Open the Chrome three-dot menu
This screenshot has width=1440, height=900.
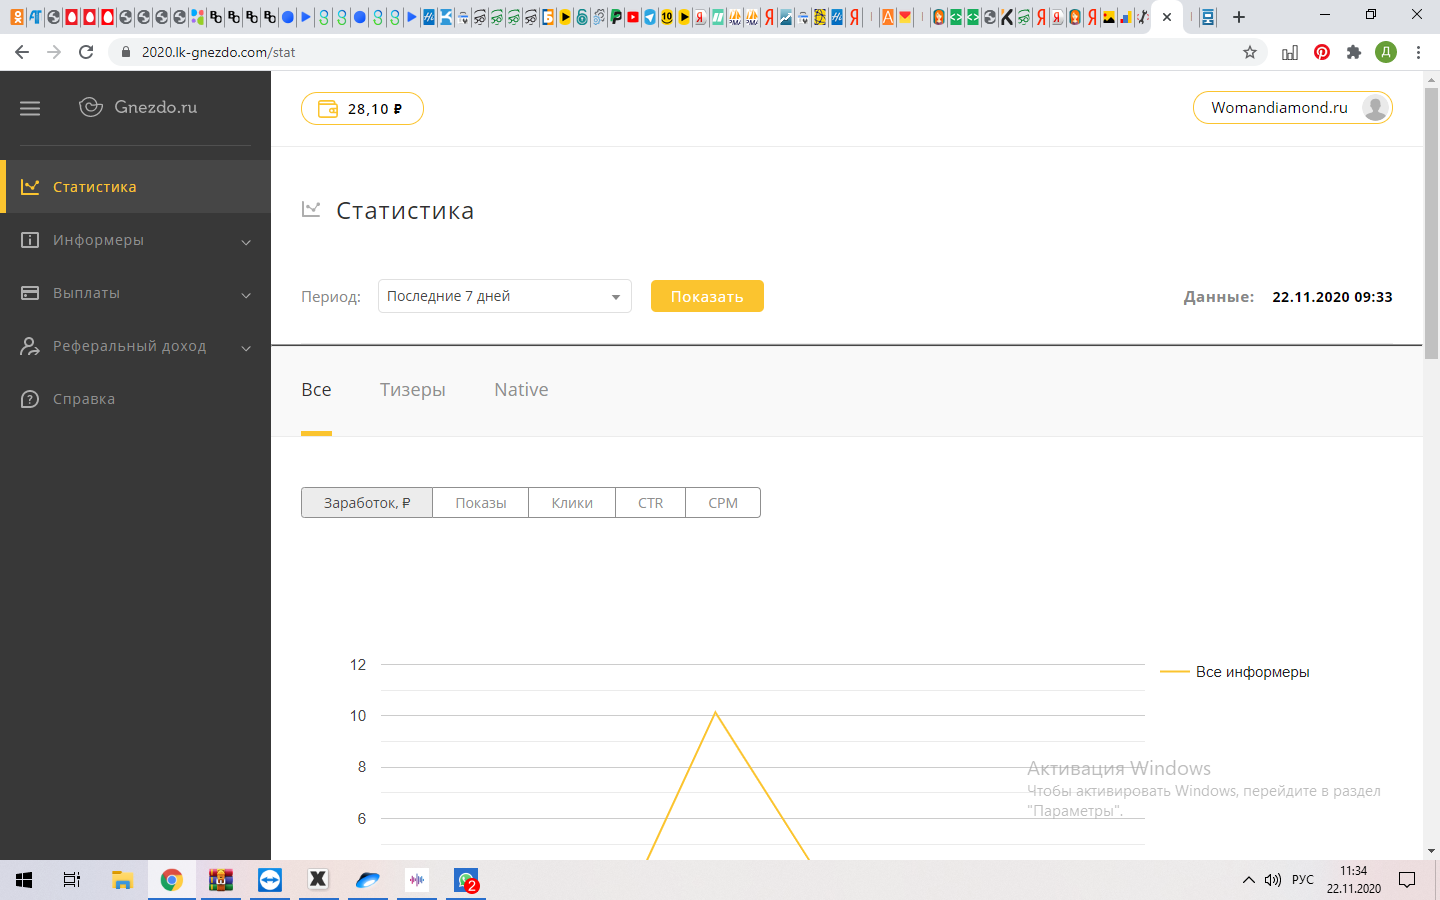(x=1418, y=52)
